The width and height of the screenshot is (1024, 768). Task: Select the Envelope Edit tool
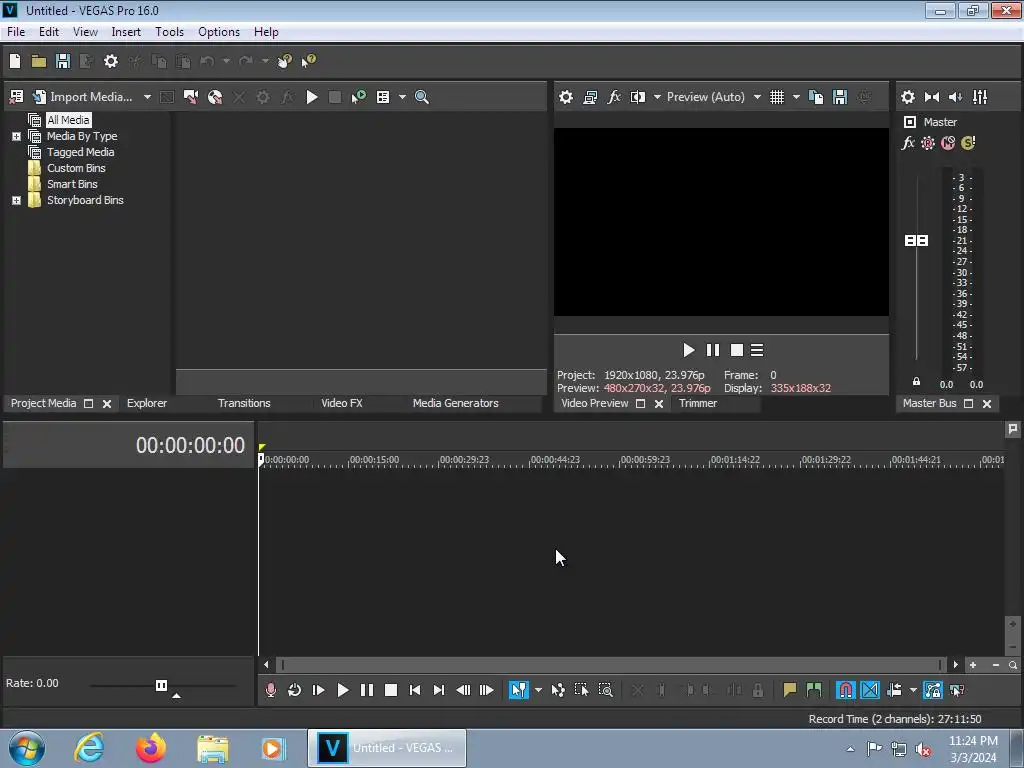[558, 690]
